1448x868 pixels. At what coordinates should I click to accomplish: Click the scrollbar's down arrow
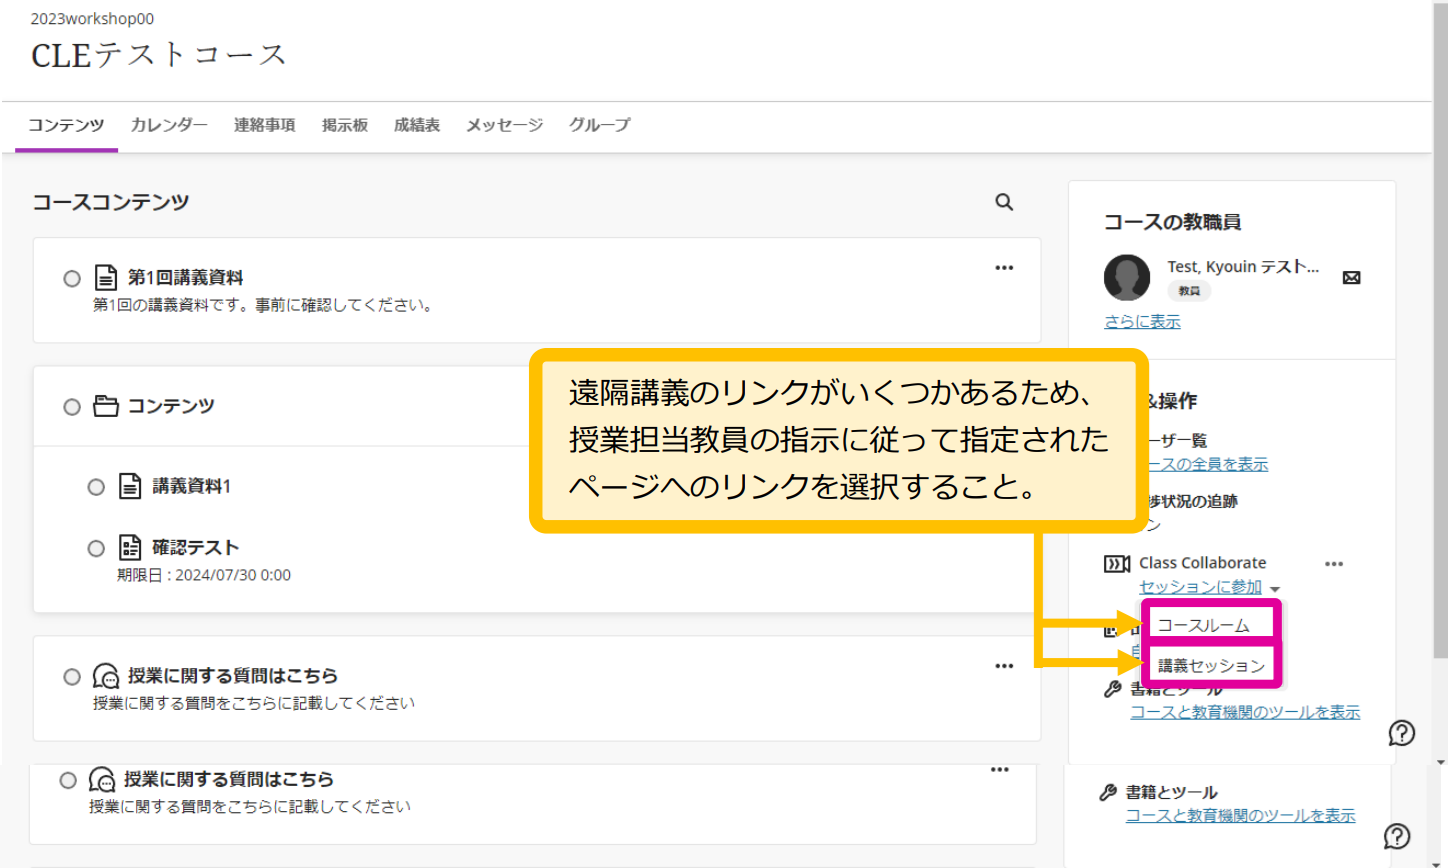1440,762
